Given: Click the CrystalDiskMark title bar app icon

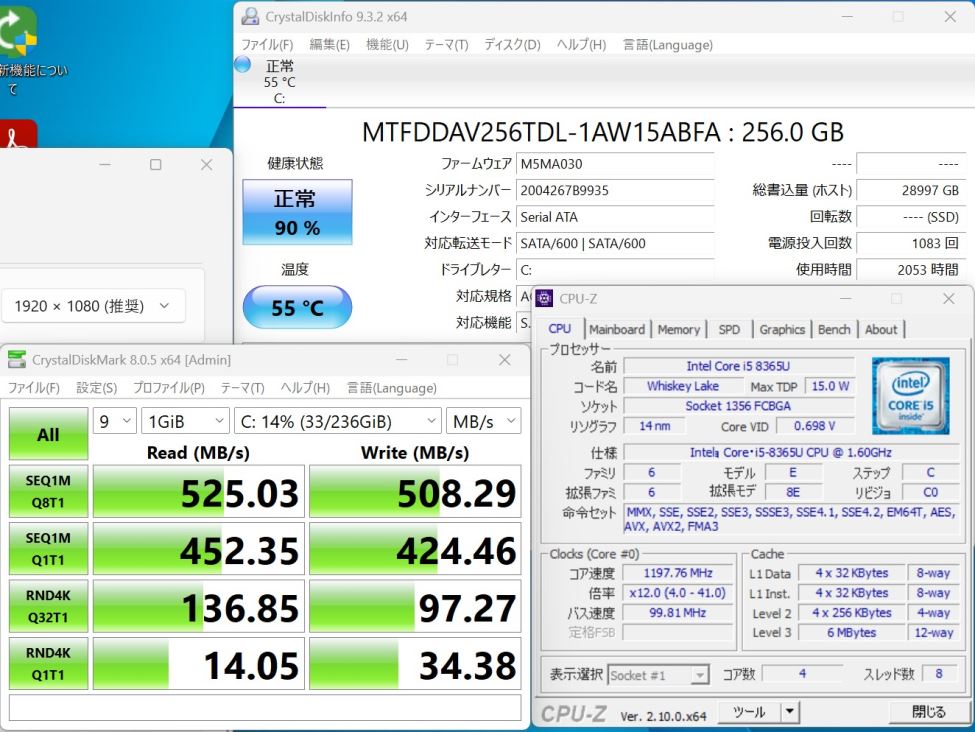Looking at the screenshot, I should 17,359.
